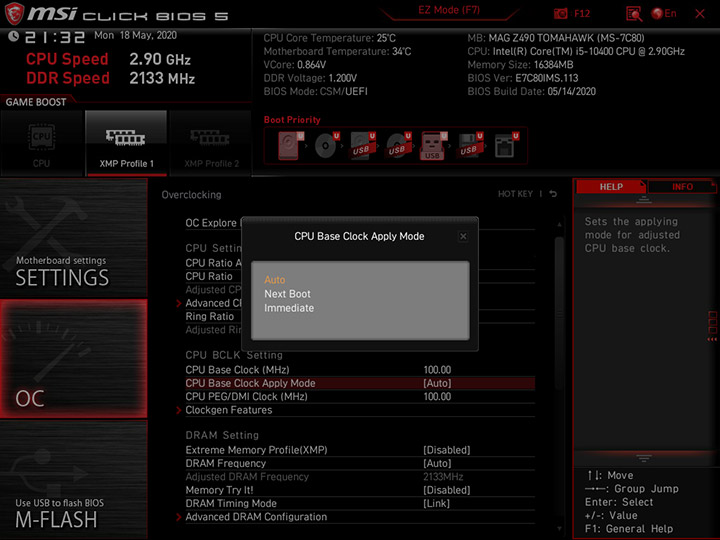Expand Clockgen Features submenu
This screenshot has height=540, width=720.
click(360, 410)
